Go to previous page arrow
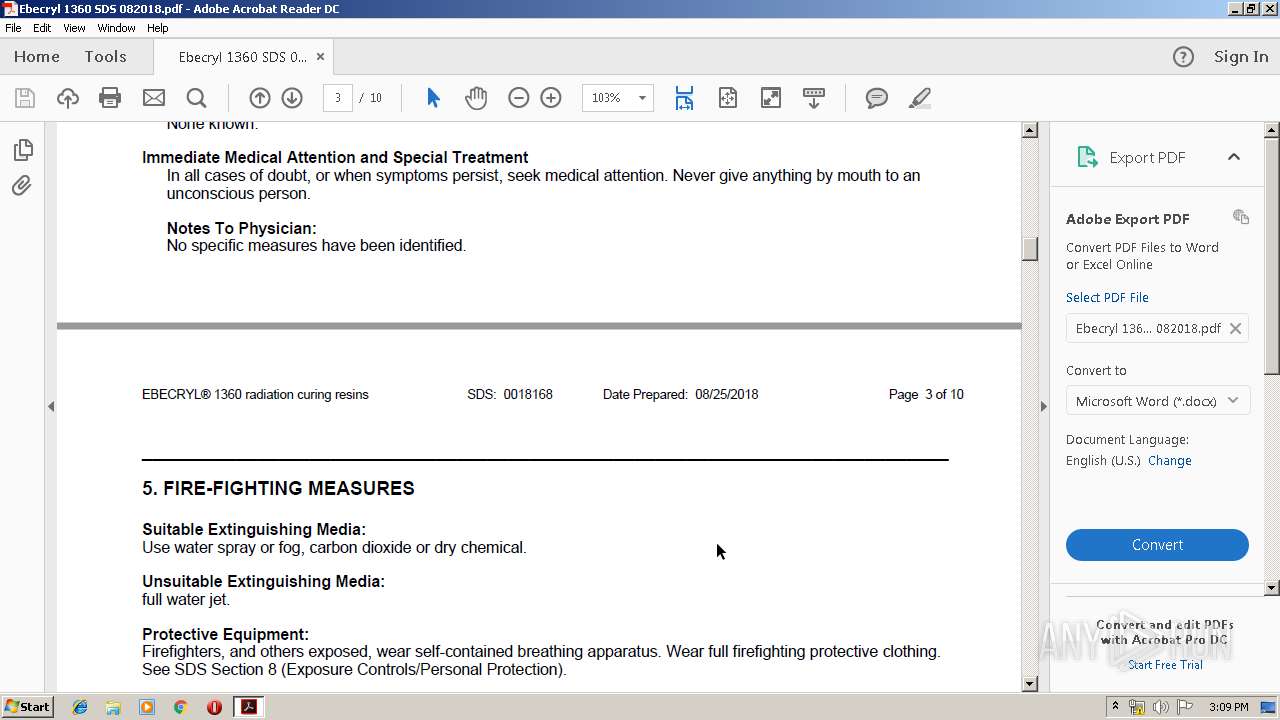 [259, 98]
